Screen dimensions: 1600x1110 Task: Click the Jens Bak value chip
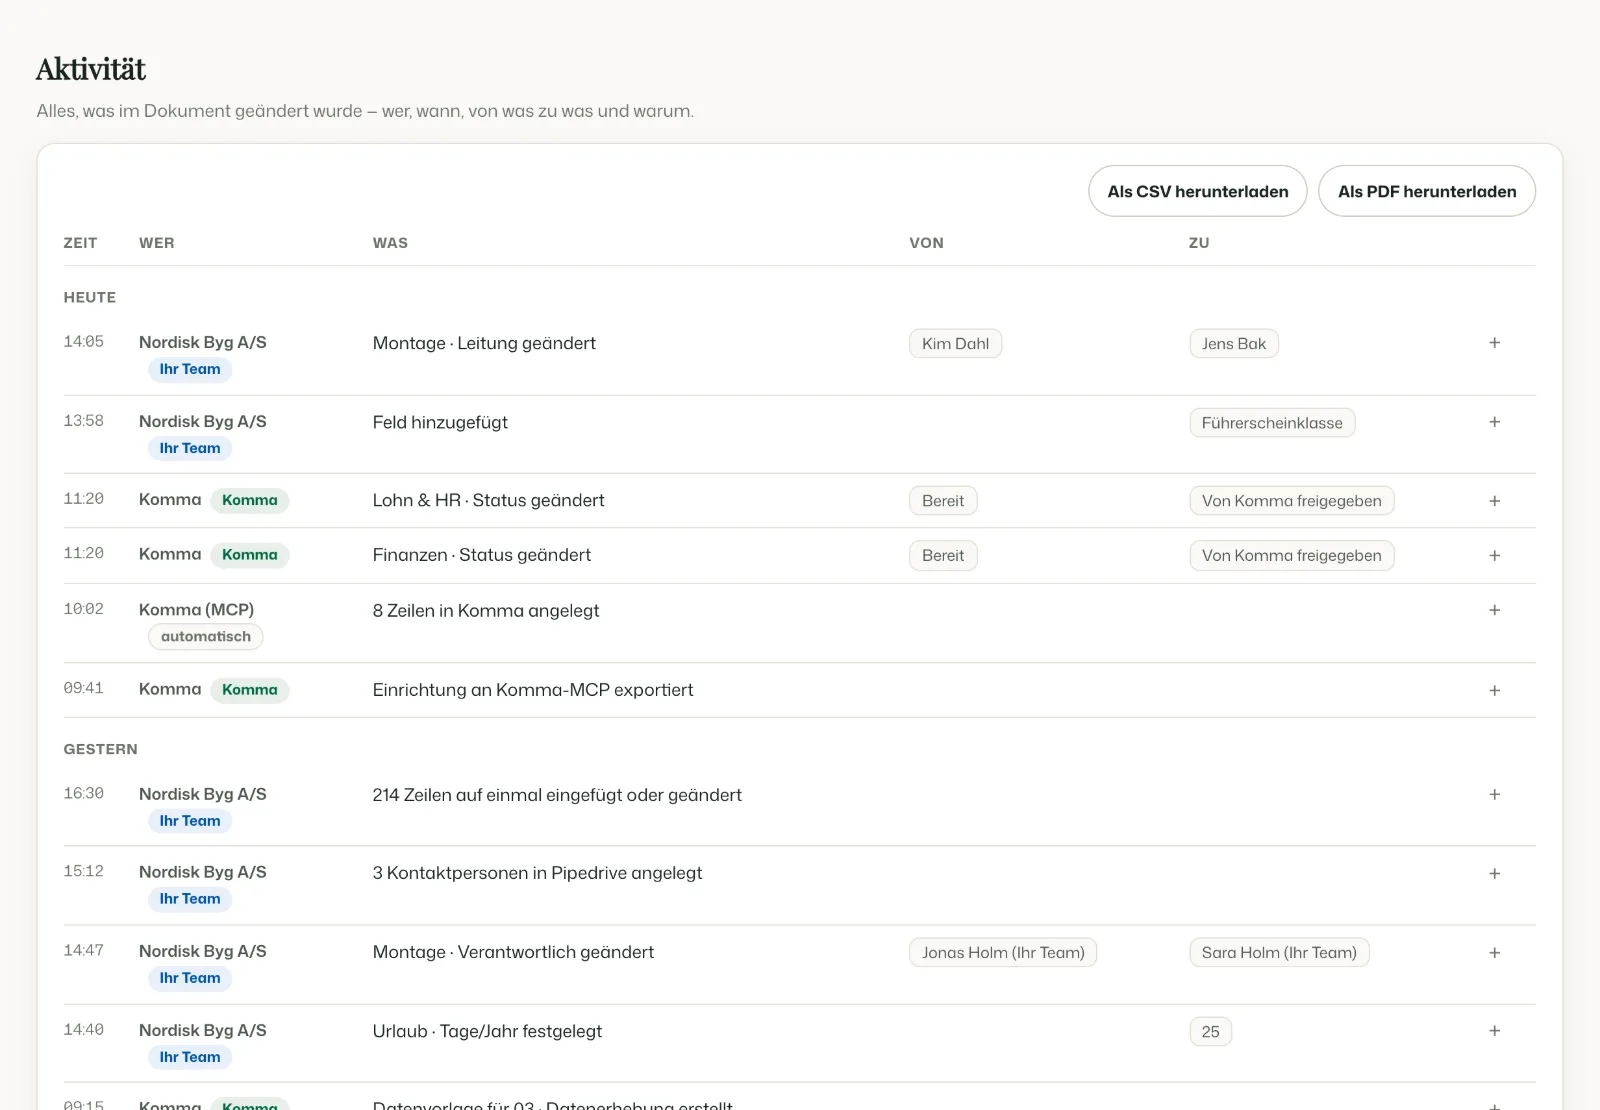pyautogui.click(x=1234, y=344)
